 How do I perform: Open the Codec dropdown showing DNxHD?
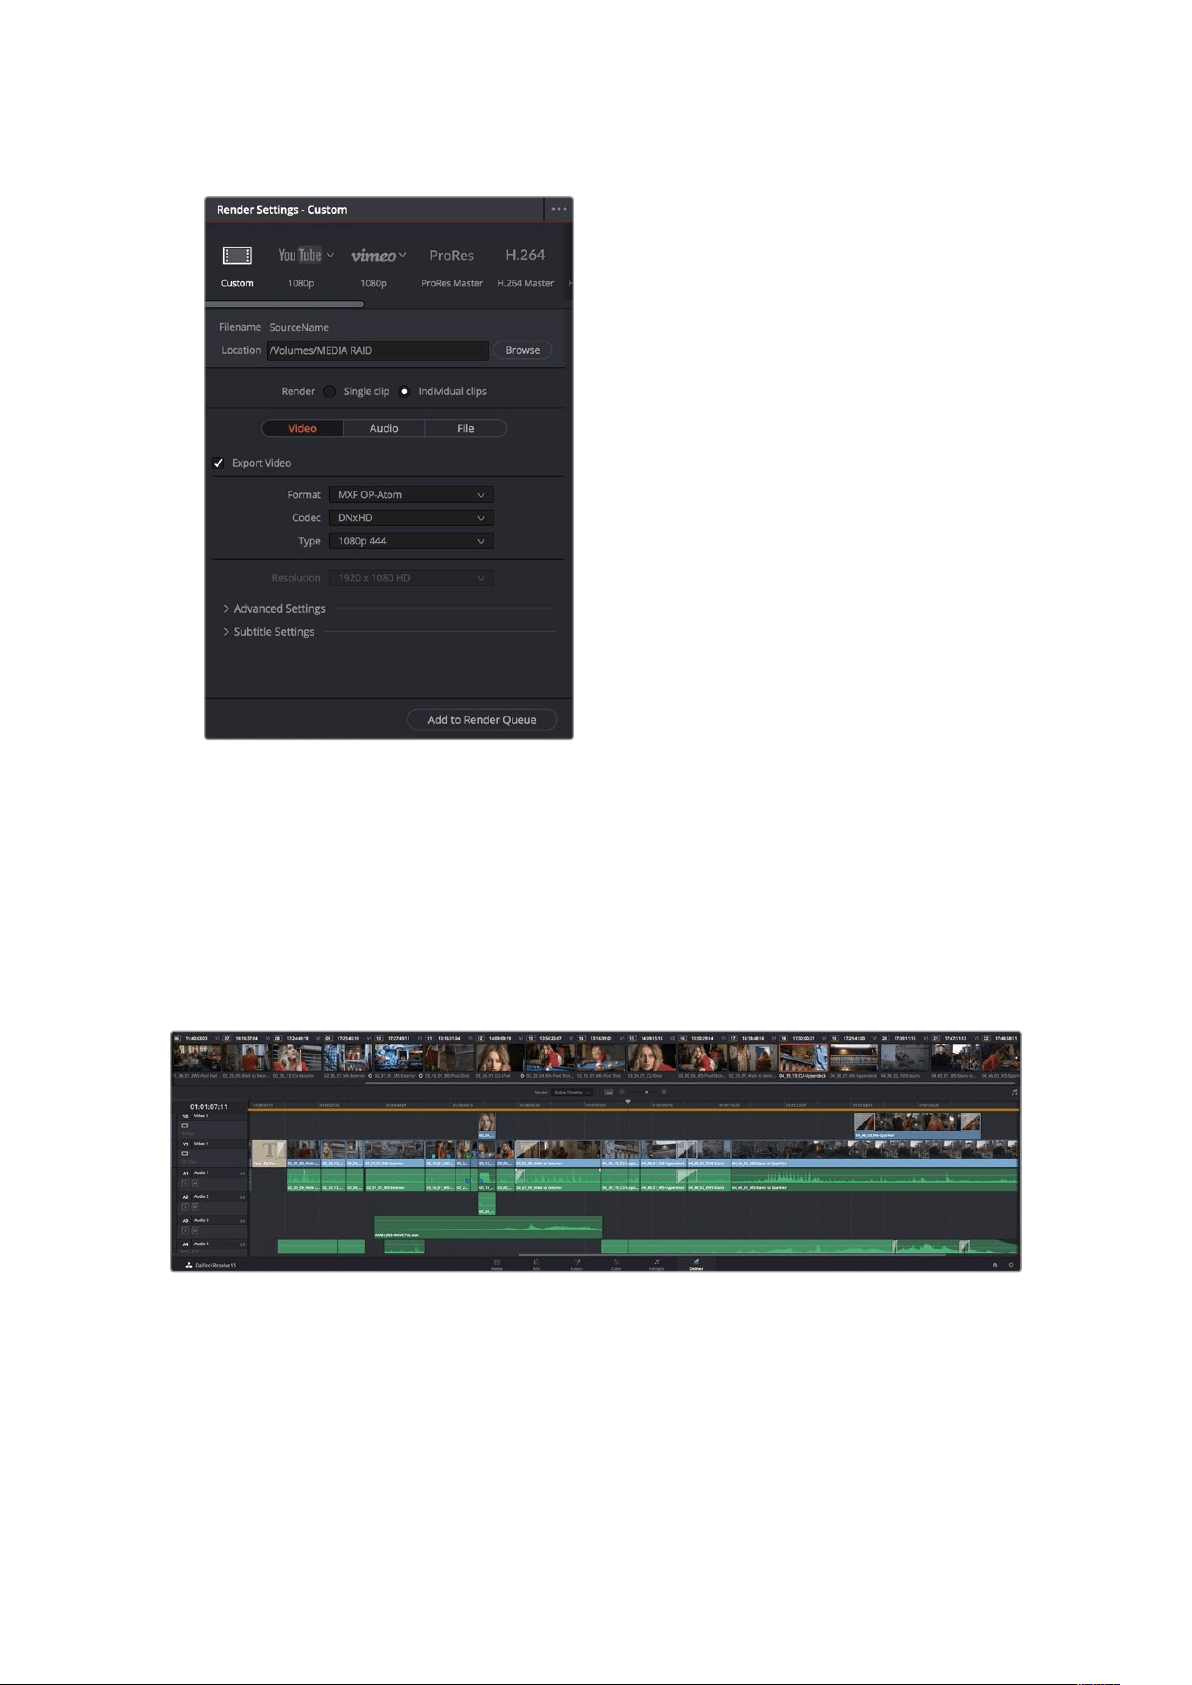tap(411, 518)
